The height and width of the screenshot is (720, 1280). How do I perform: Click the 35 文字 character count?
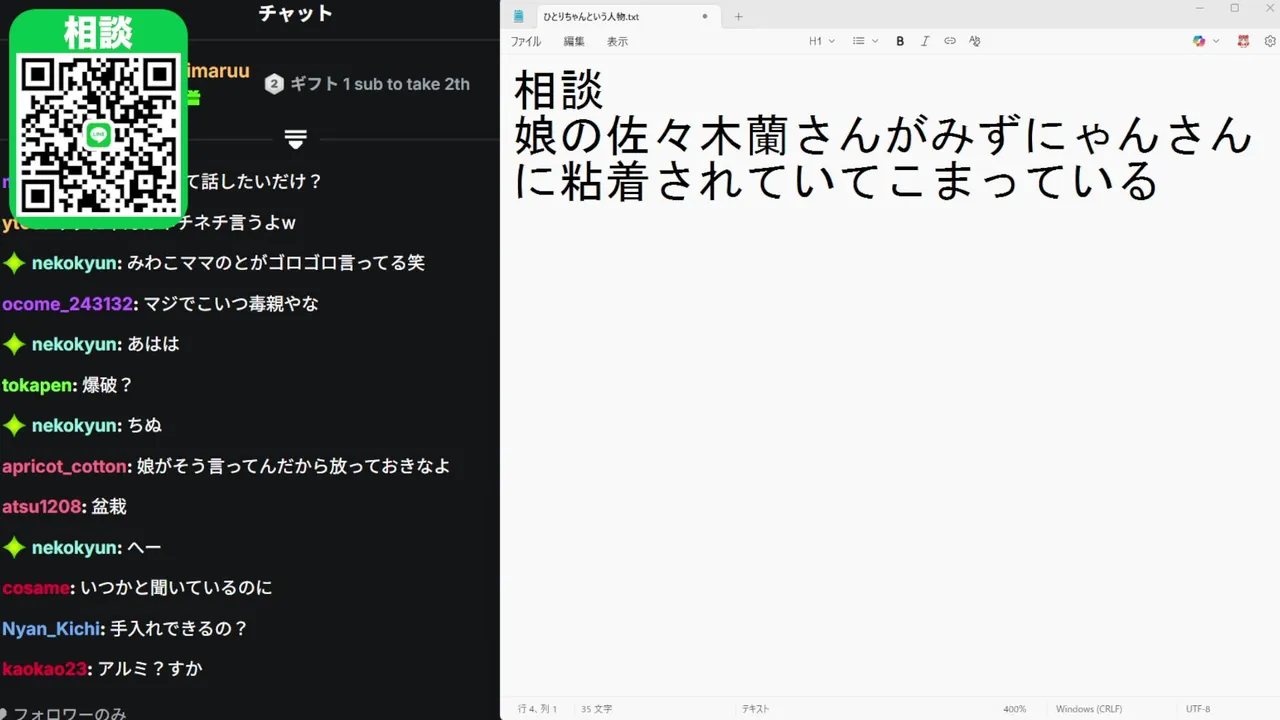(x=597, y=709)
